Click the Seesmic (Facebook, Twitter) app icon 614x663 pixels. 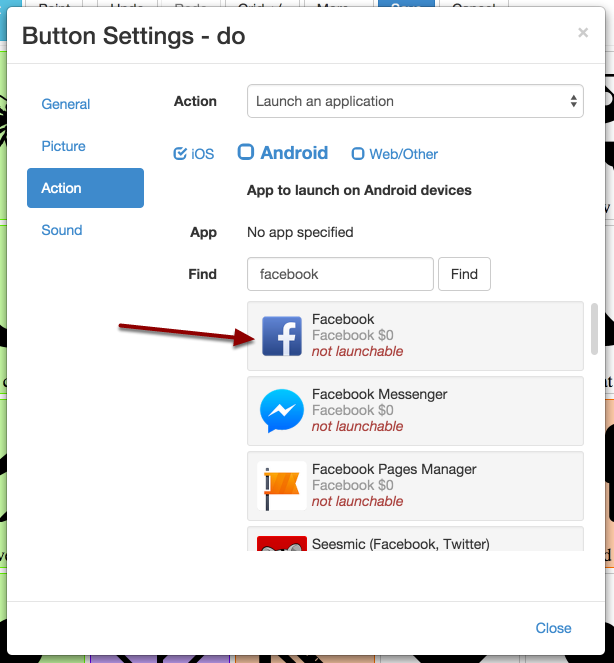(x=282, y=543)
